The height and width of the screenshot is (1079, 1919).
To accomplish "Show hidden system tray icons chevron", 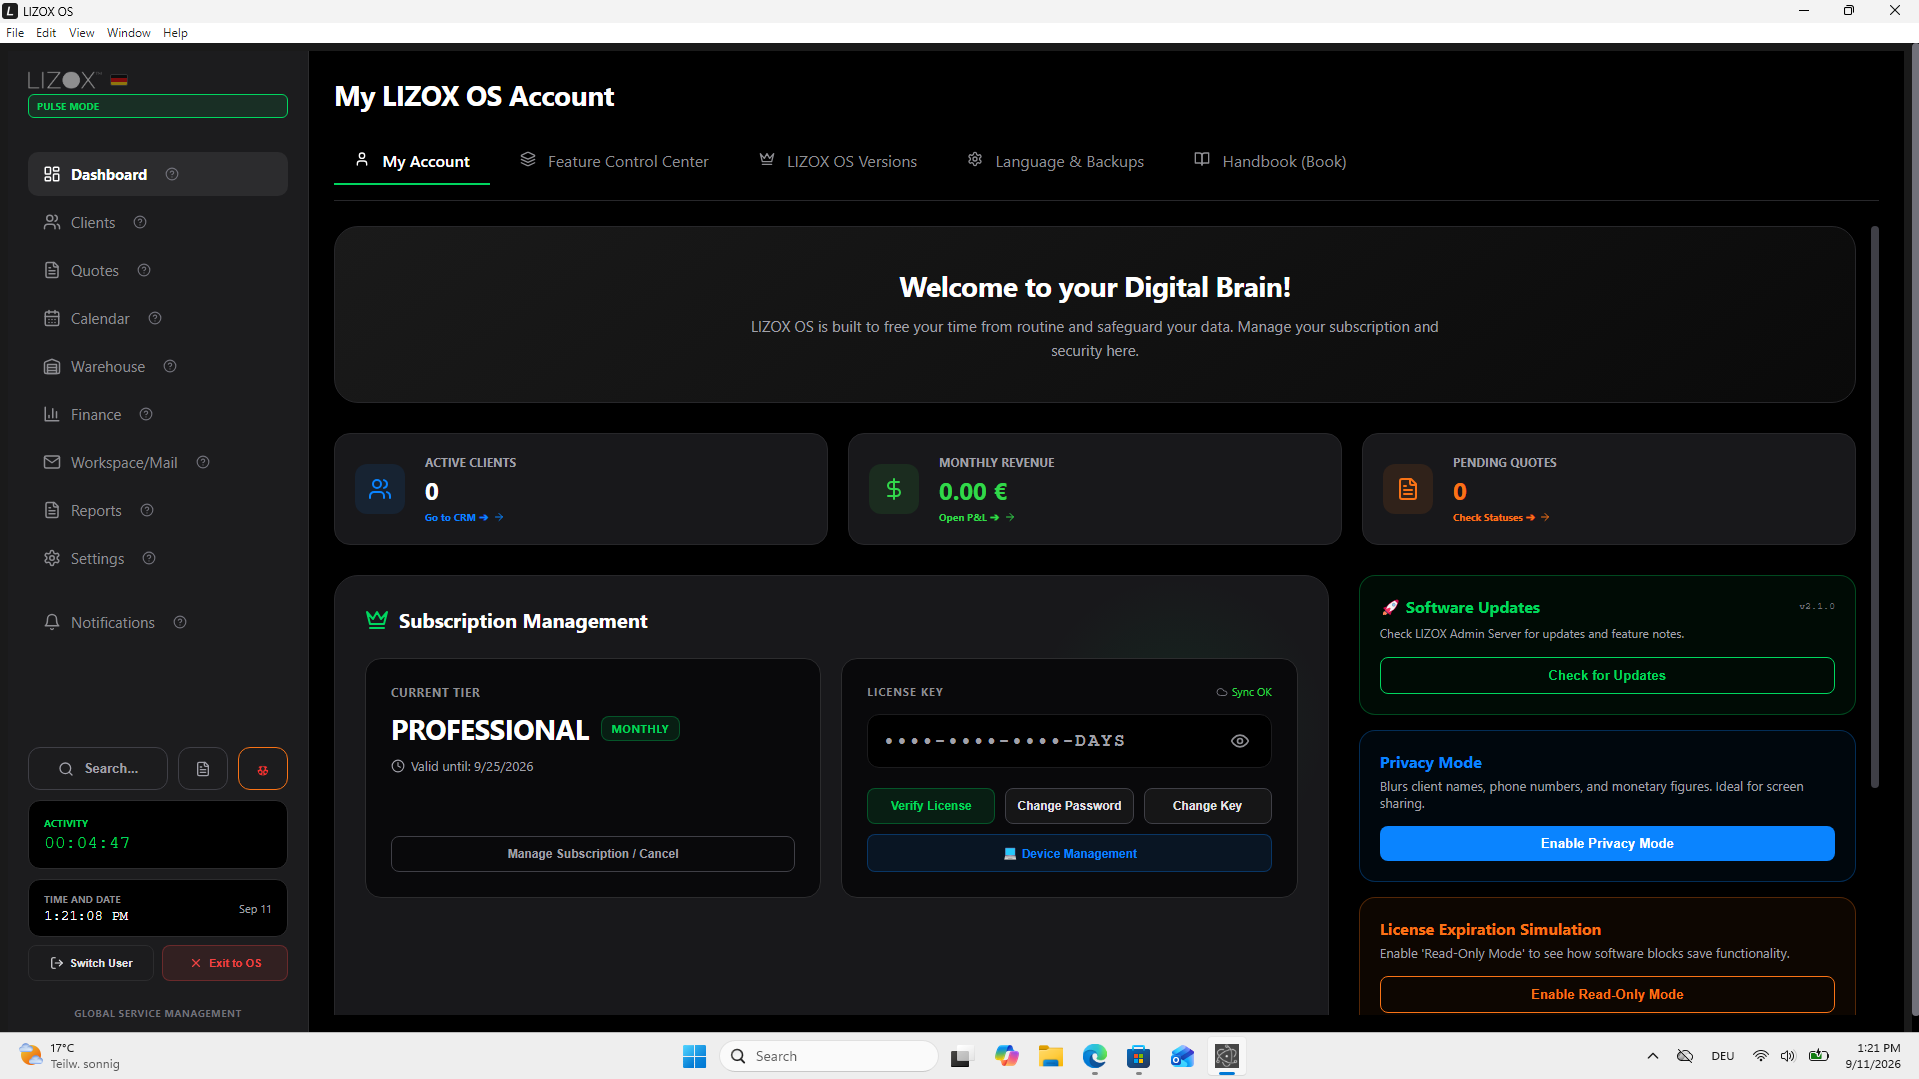I will (x=1653, y=1056).
